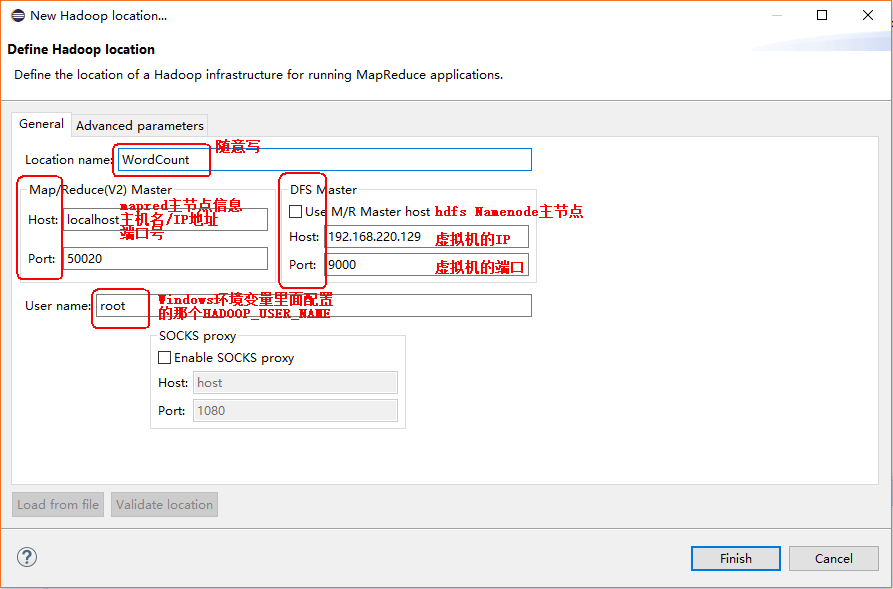
Task: Select the DFS Master Port field showing 9000
Action: click(427, 265)
